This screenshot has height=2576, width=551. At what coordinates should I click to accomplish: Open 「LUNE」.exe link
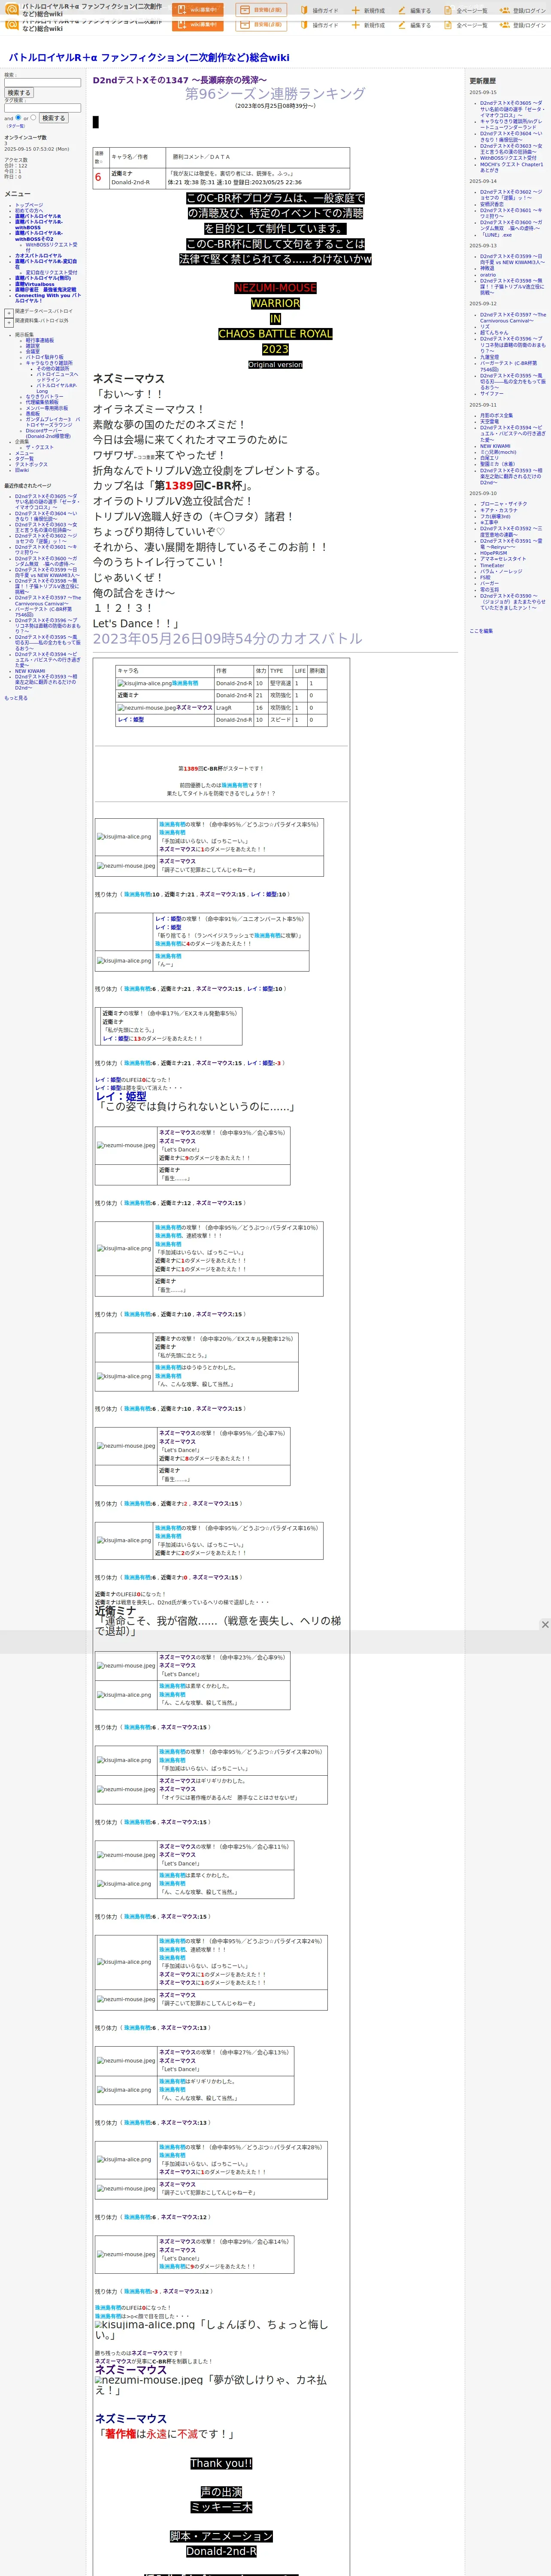[496, 235]
